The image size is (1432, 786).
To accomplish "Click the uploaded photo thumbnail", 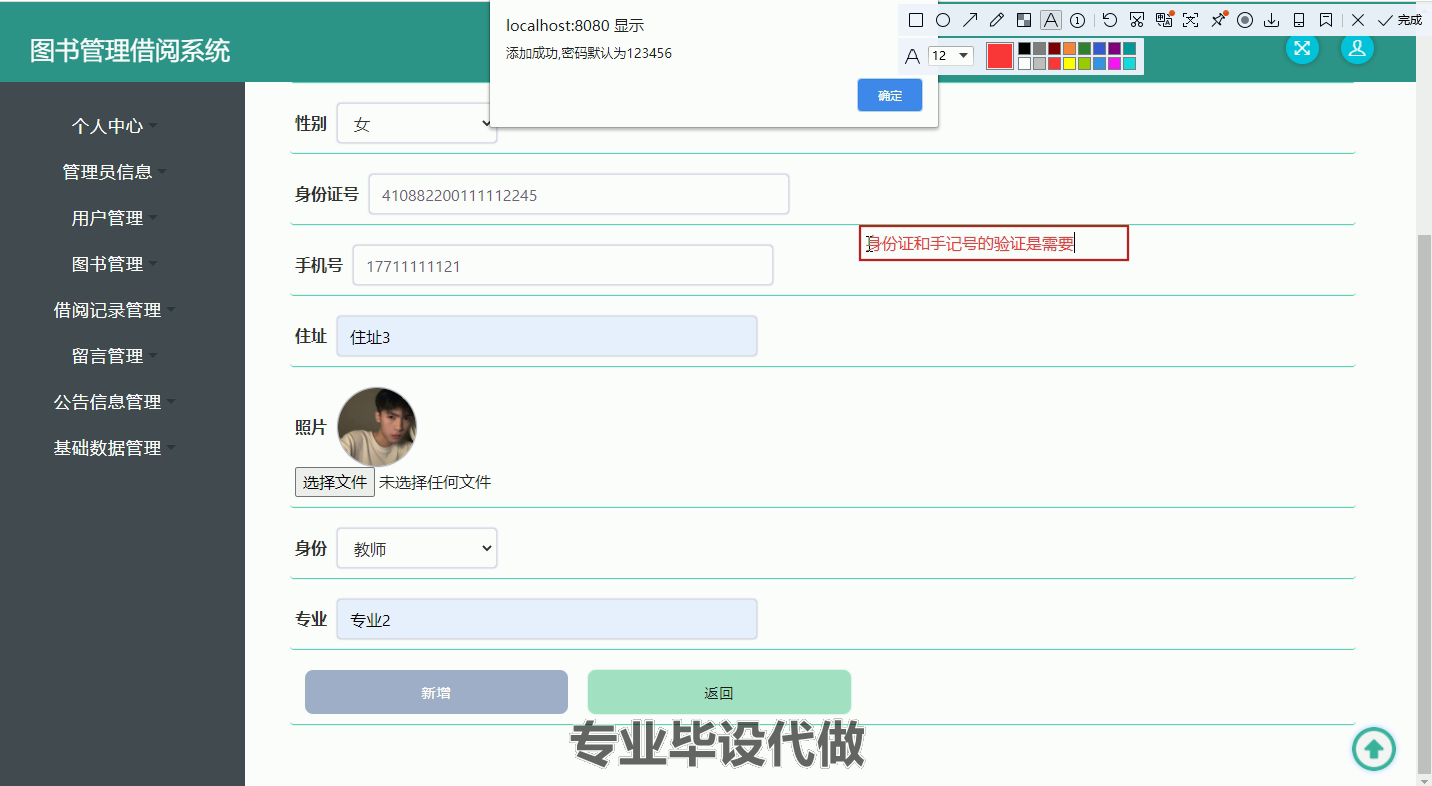I will point(377,427).
